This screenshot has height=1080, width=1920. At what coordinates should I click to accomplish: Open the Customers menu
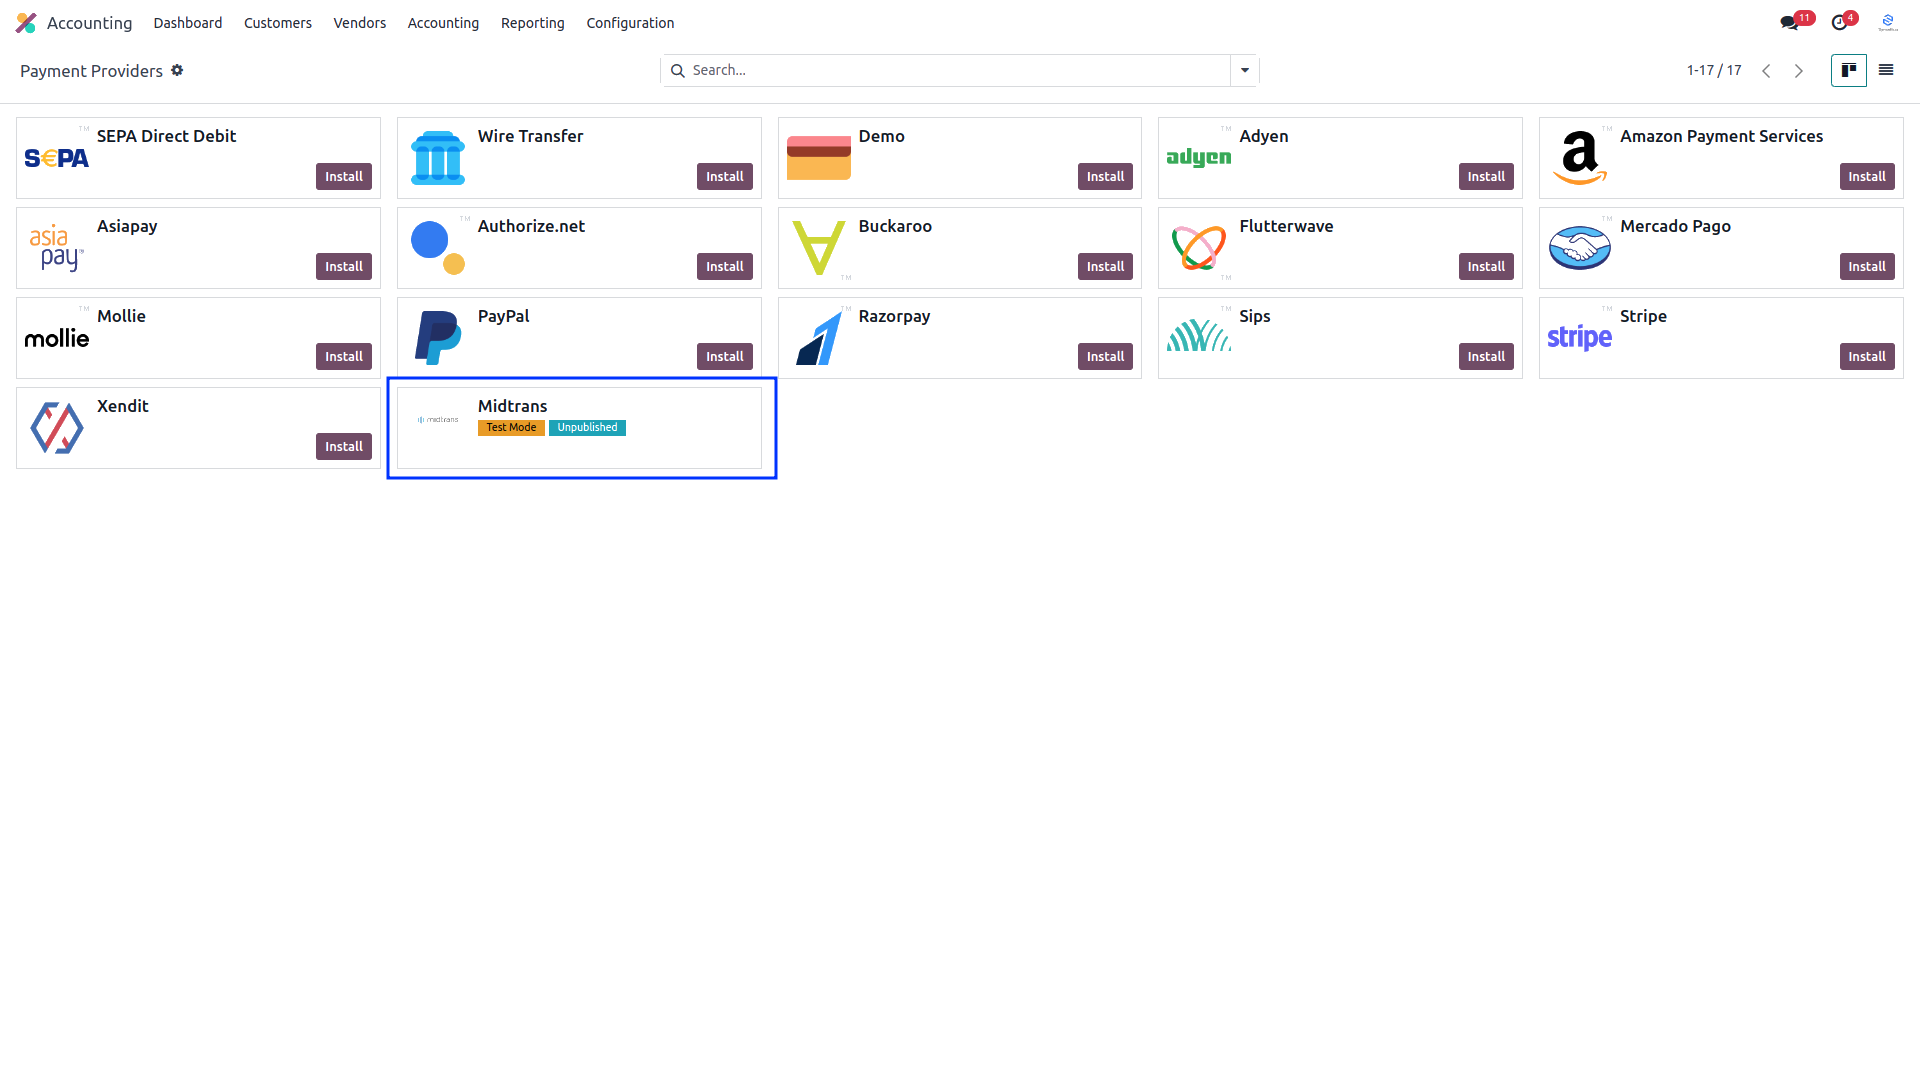[278, 23]
